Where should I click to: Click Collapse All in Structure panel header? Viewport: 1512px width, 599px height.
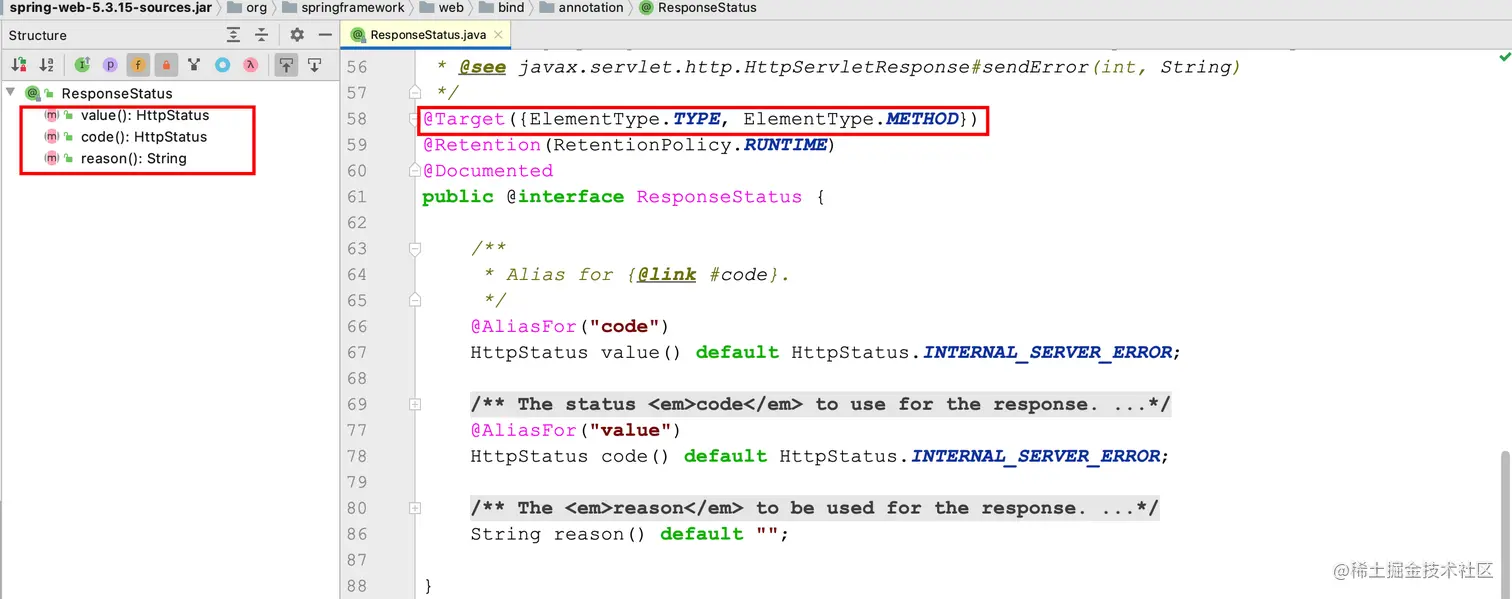tap(261, 35)
